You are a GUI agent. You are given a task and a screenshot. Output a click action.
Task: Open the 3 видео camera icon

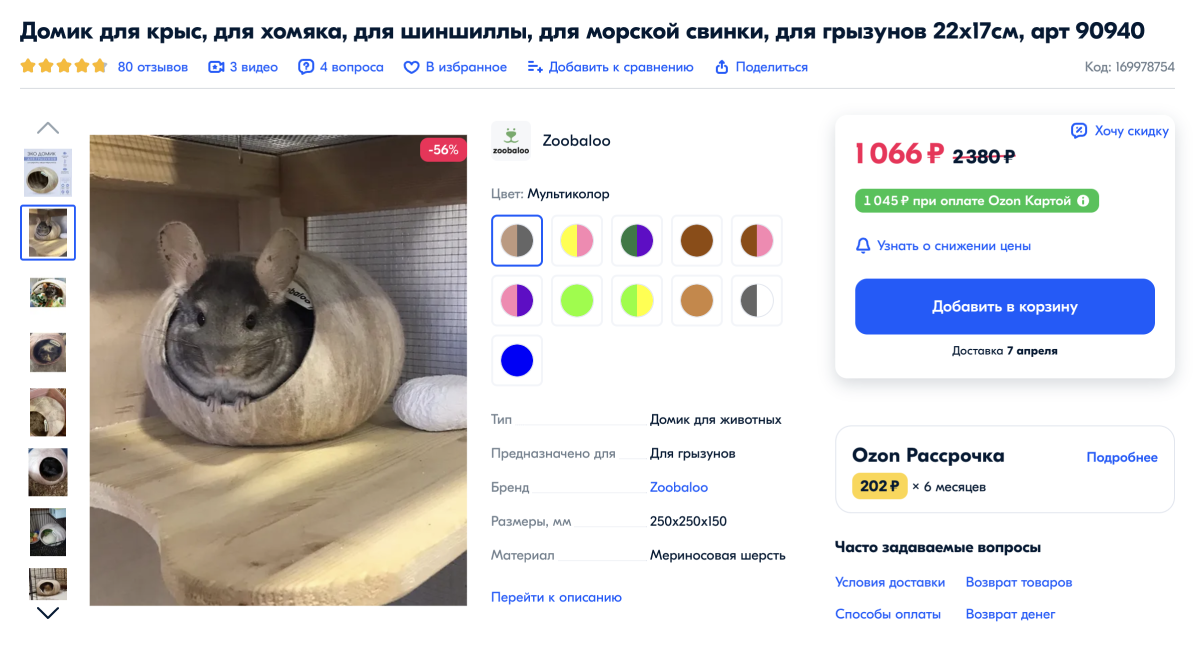coord(216,67)
